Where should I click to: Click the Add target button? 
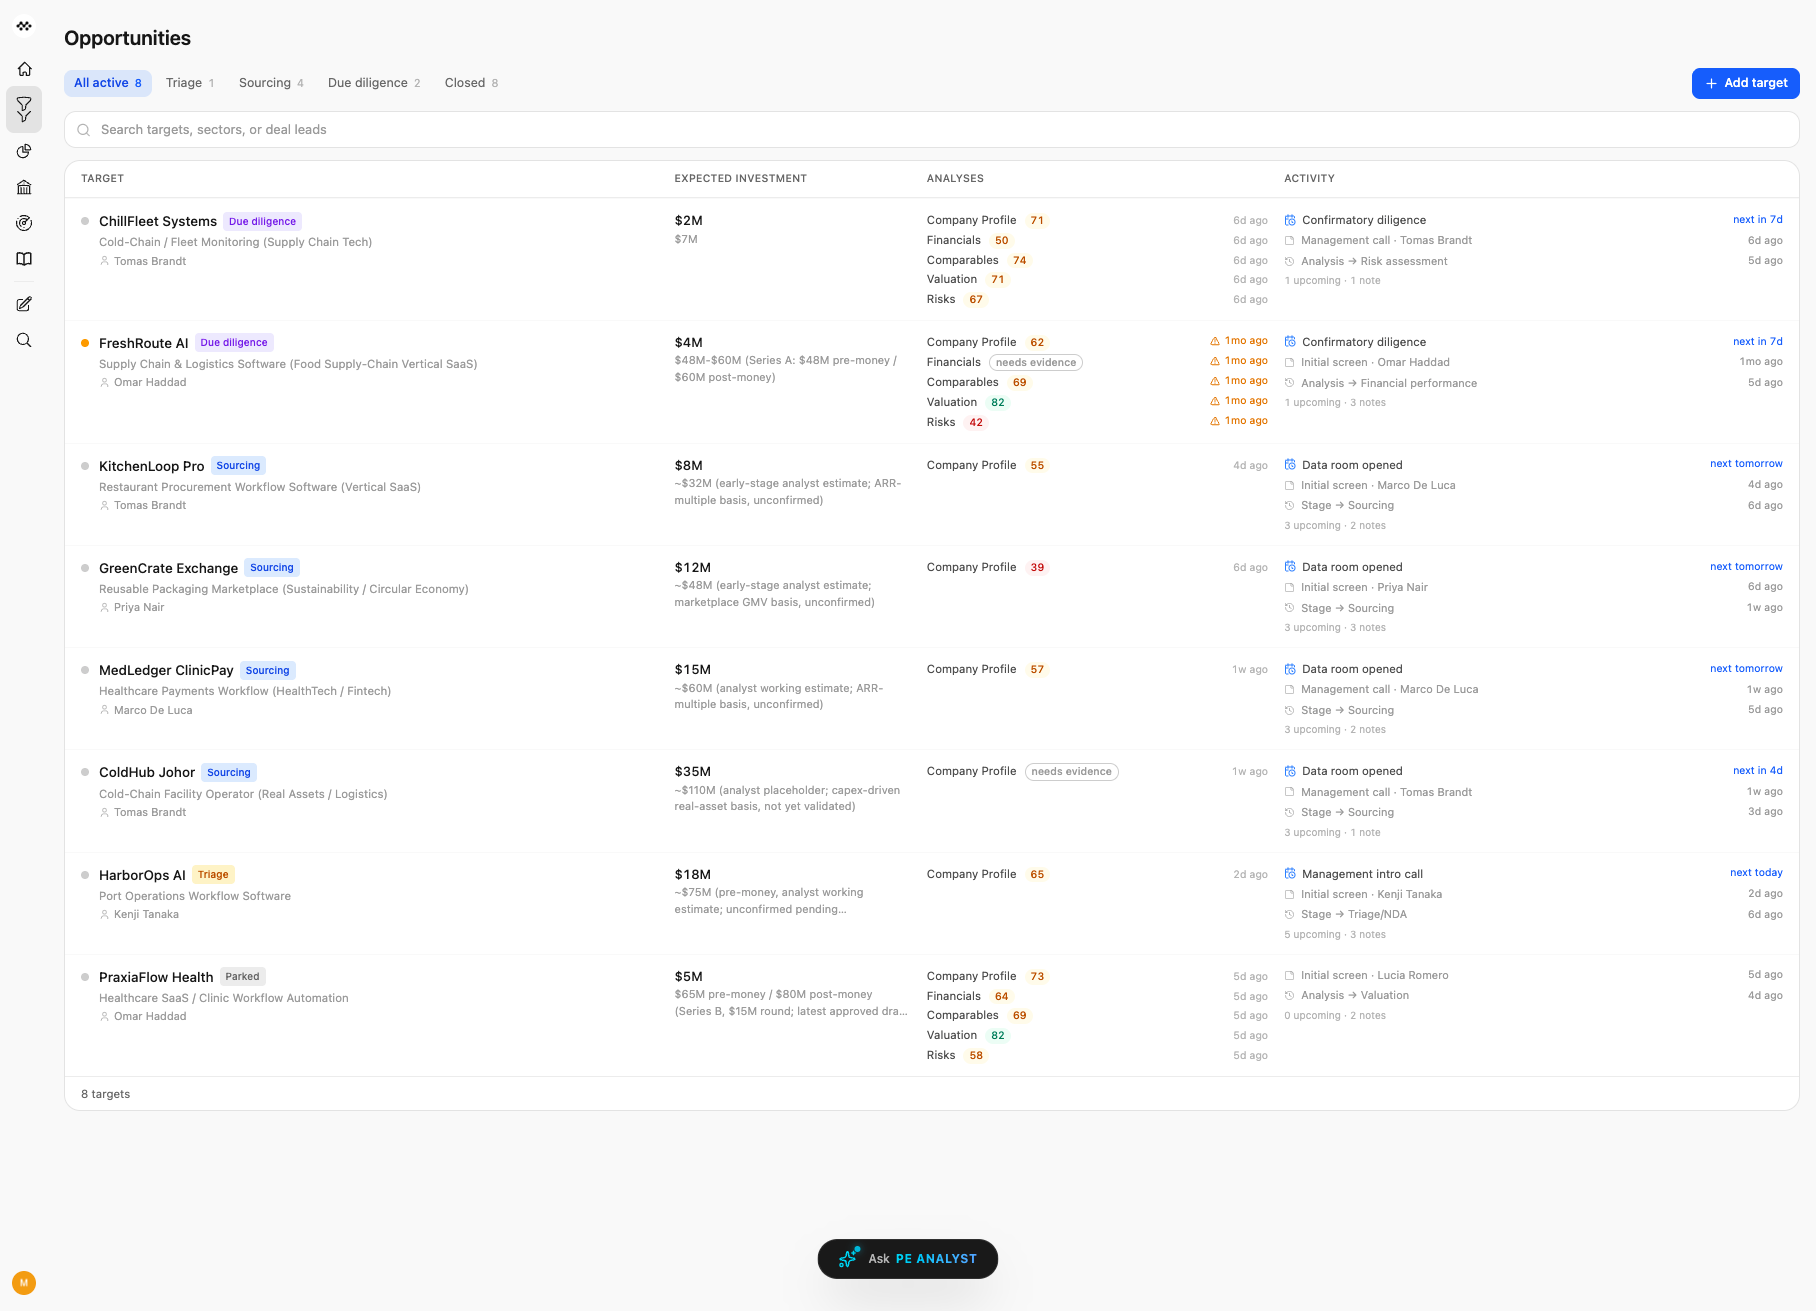point(1745,83)
